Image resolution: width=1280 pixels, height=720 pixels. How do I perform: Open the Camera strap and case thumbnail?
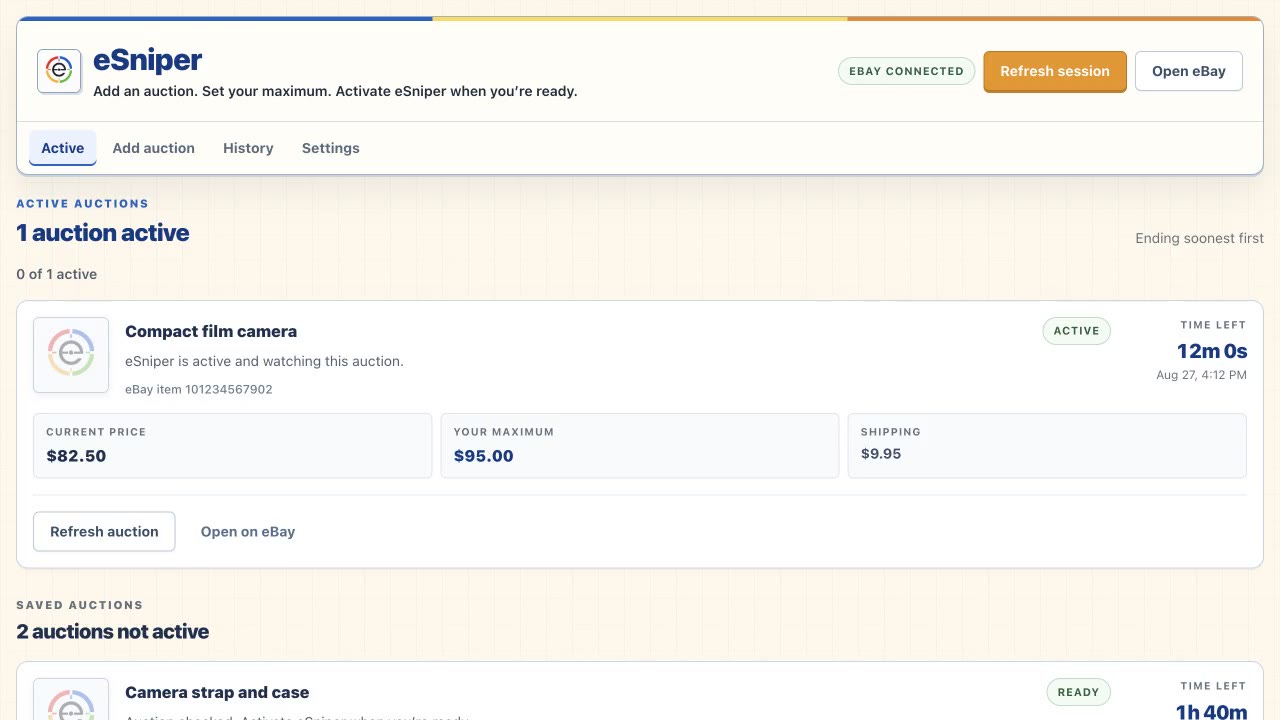pos(71,699)
